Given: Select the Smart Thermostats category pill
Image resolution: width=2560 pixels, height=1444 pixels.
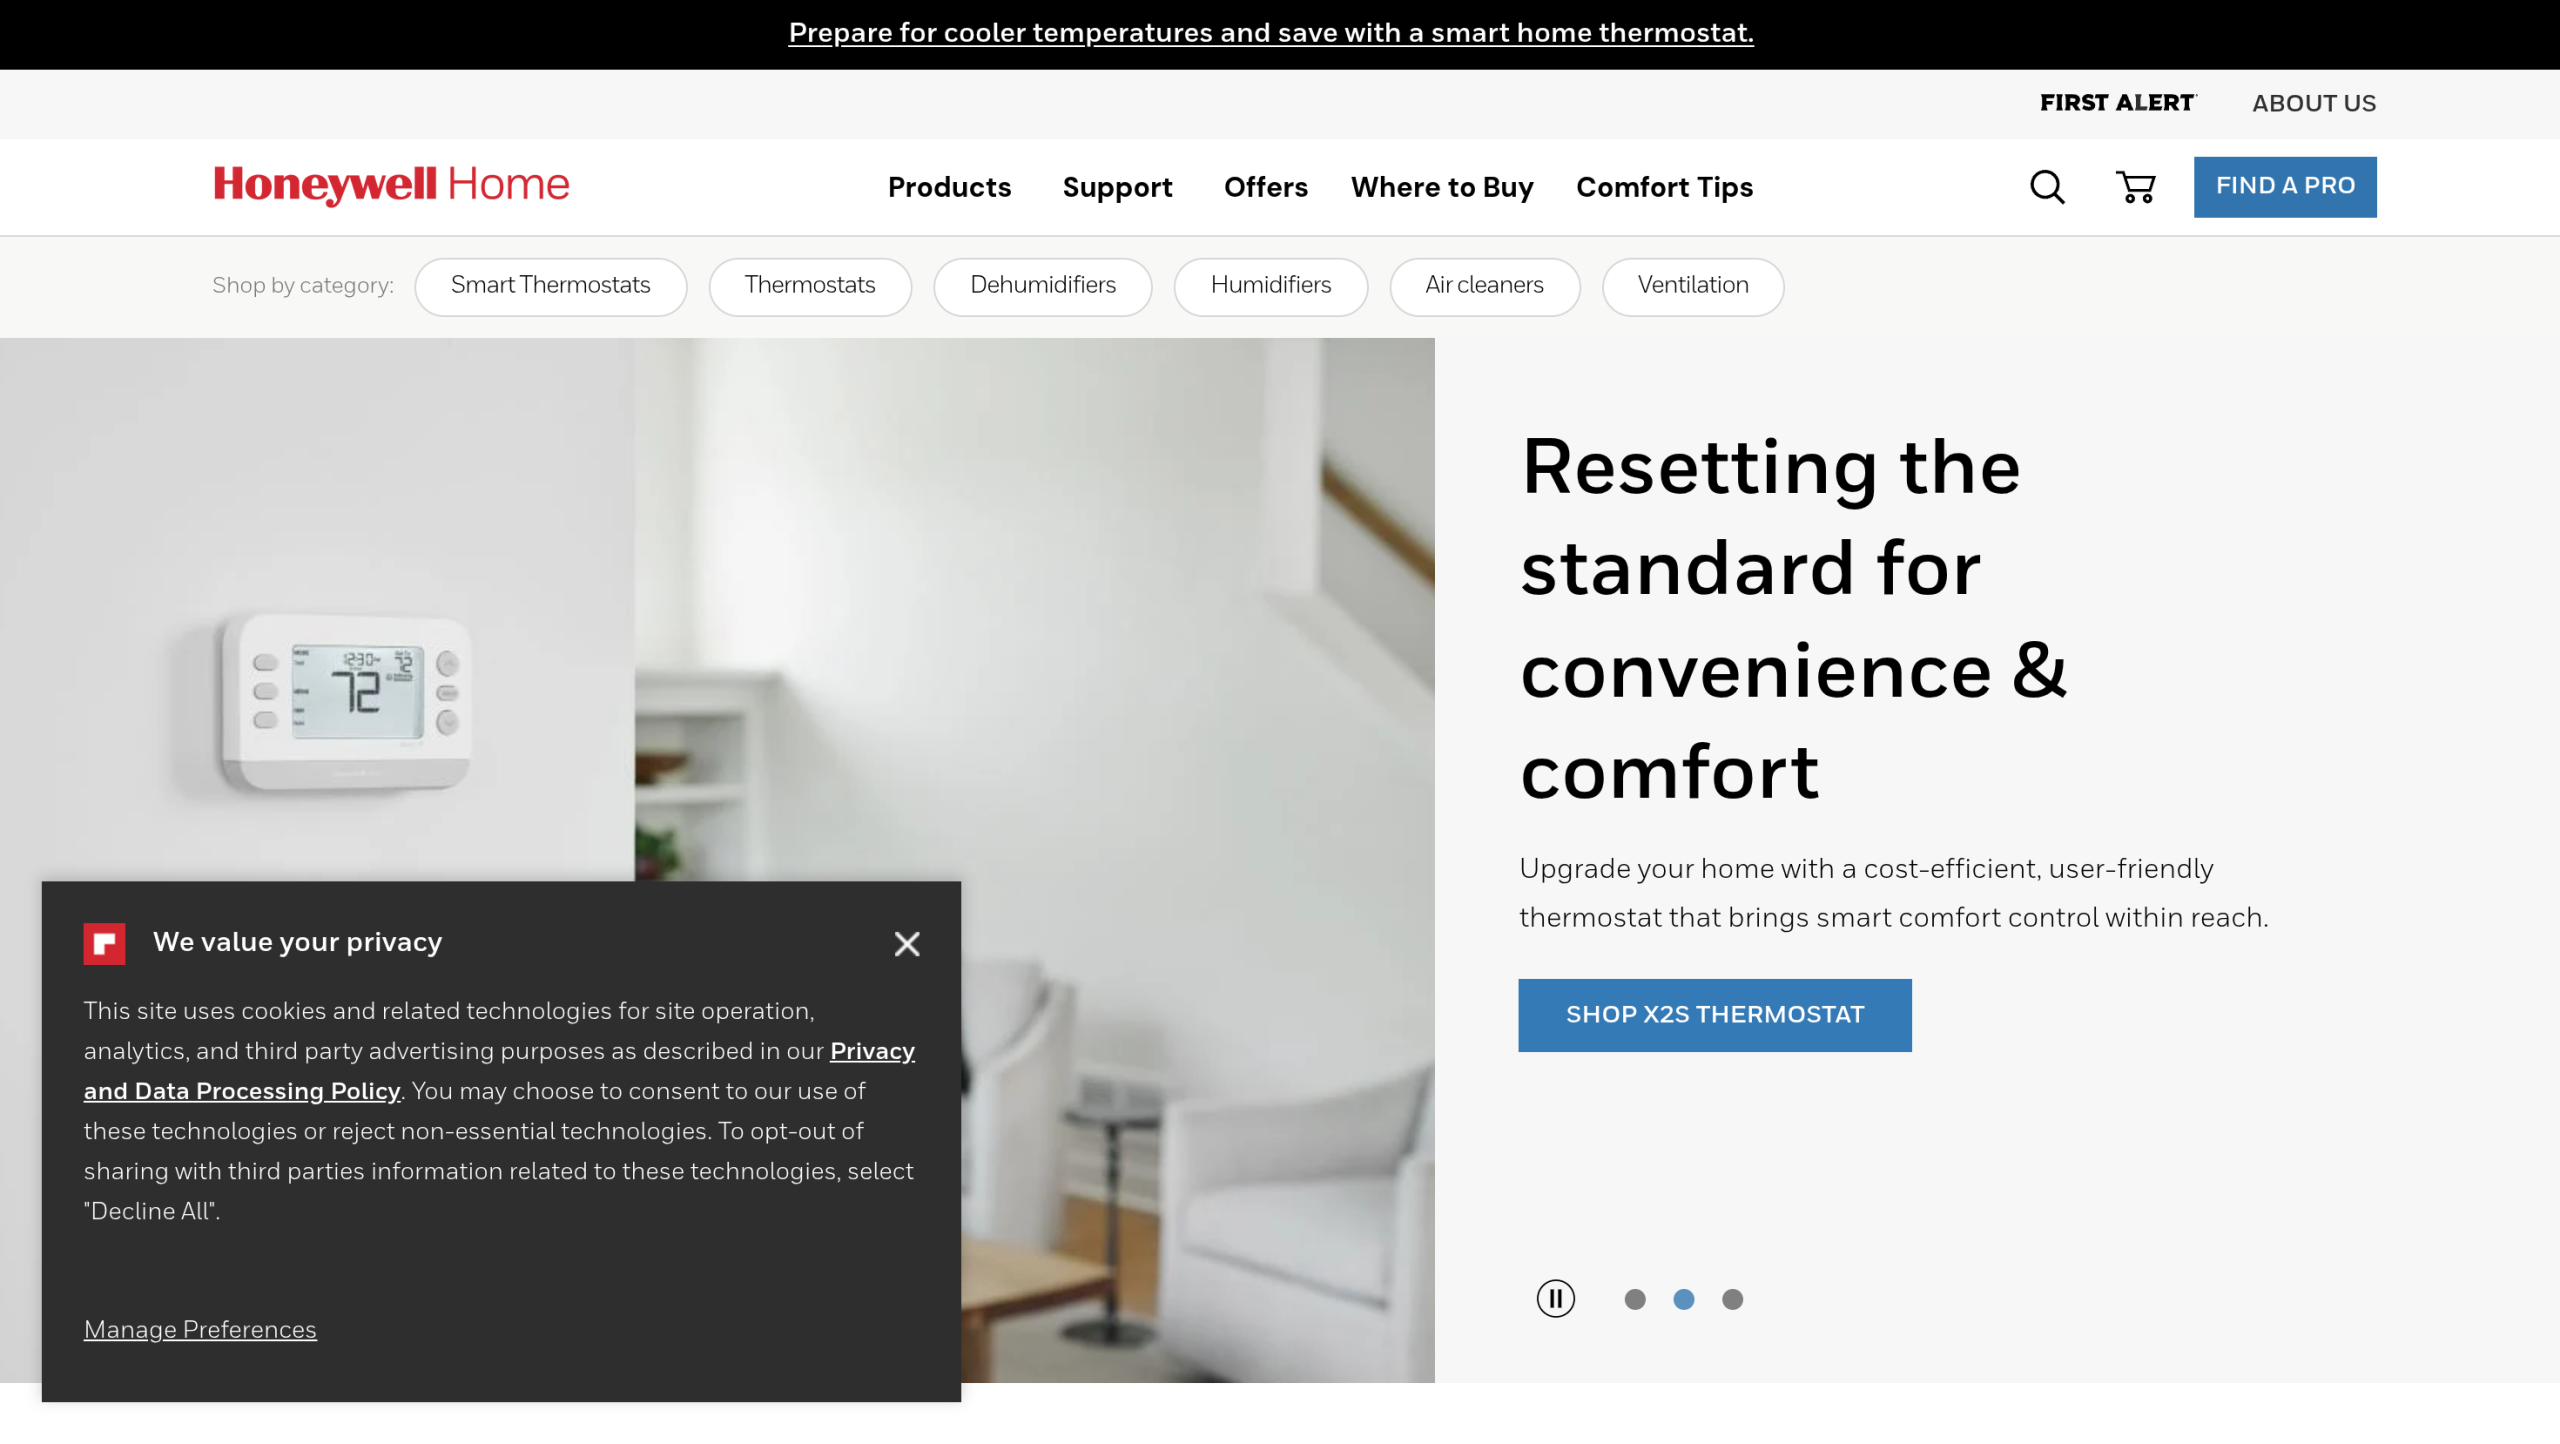Looking at the screenshot, I should (550, 286).
